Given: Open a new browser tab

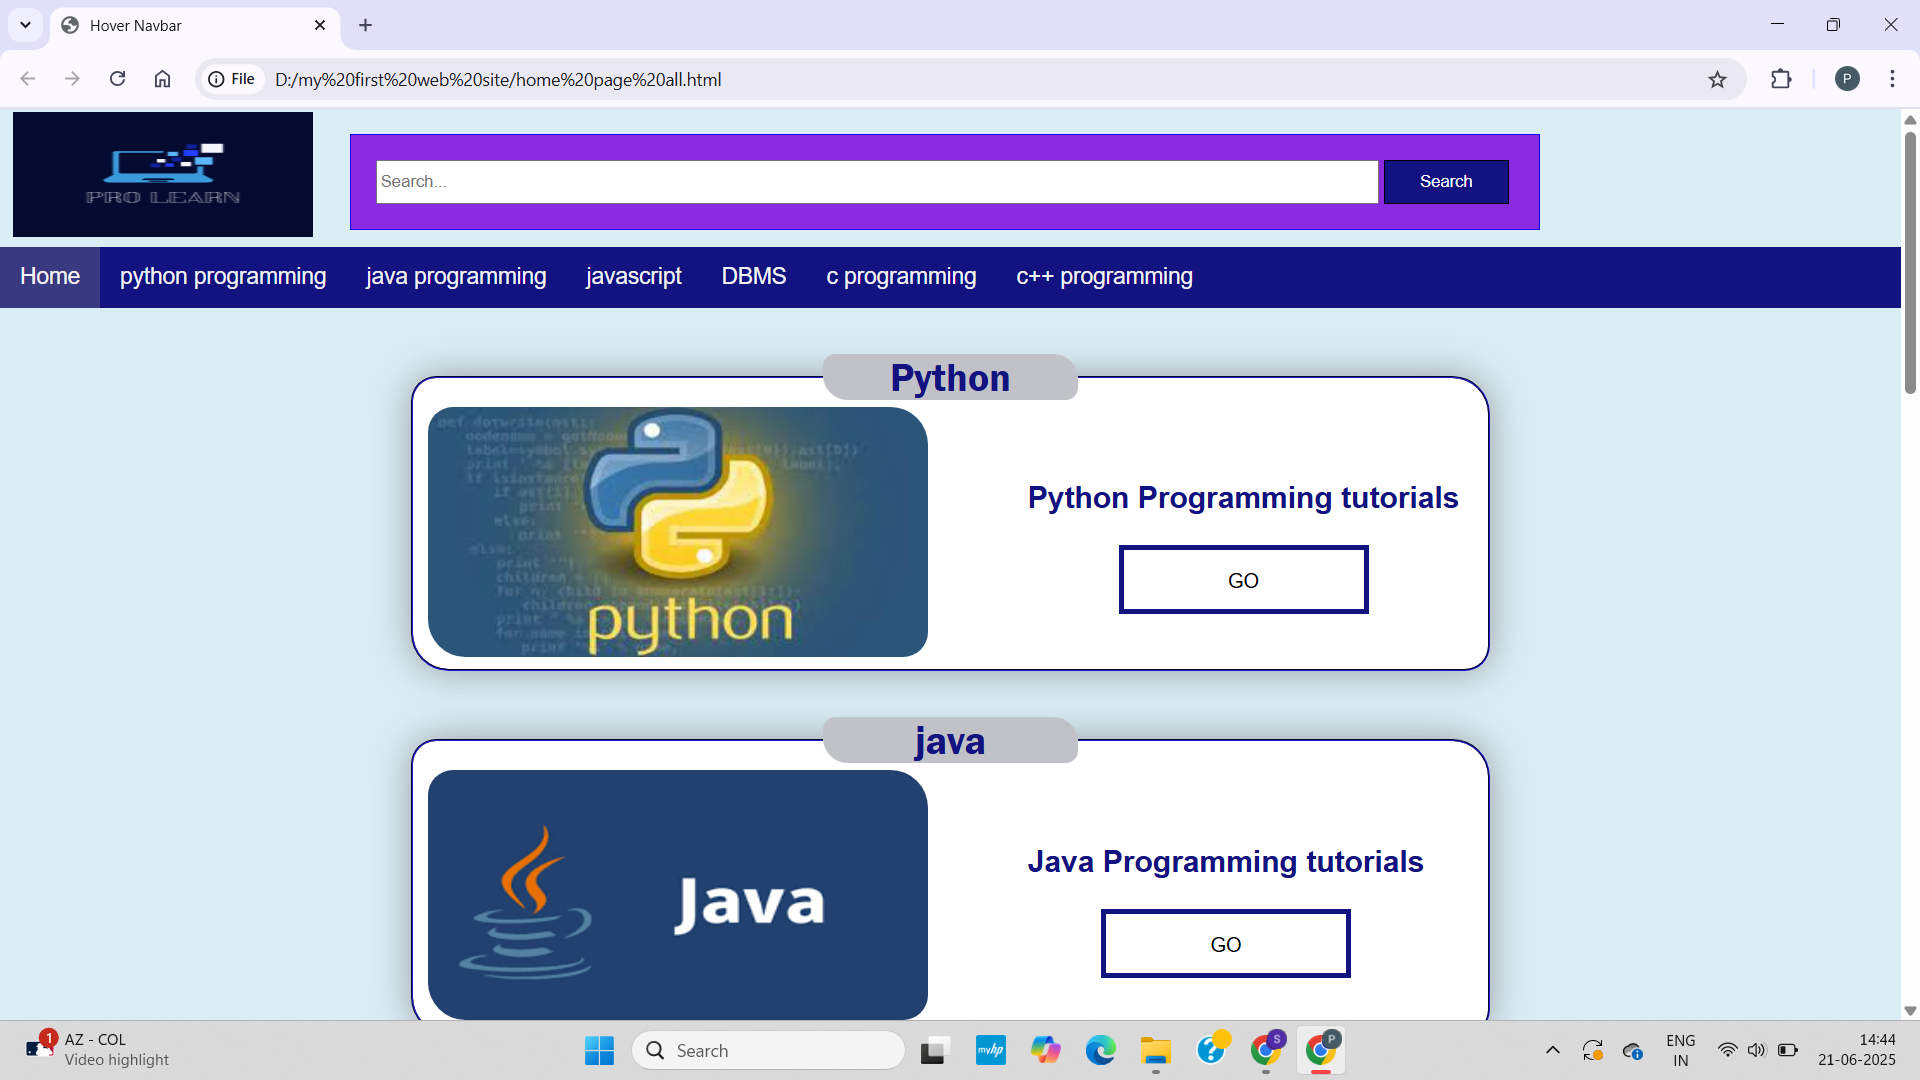Looking at the screenshot, I should coord(365,25).
